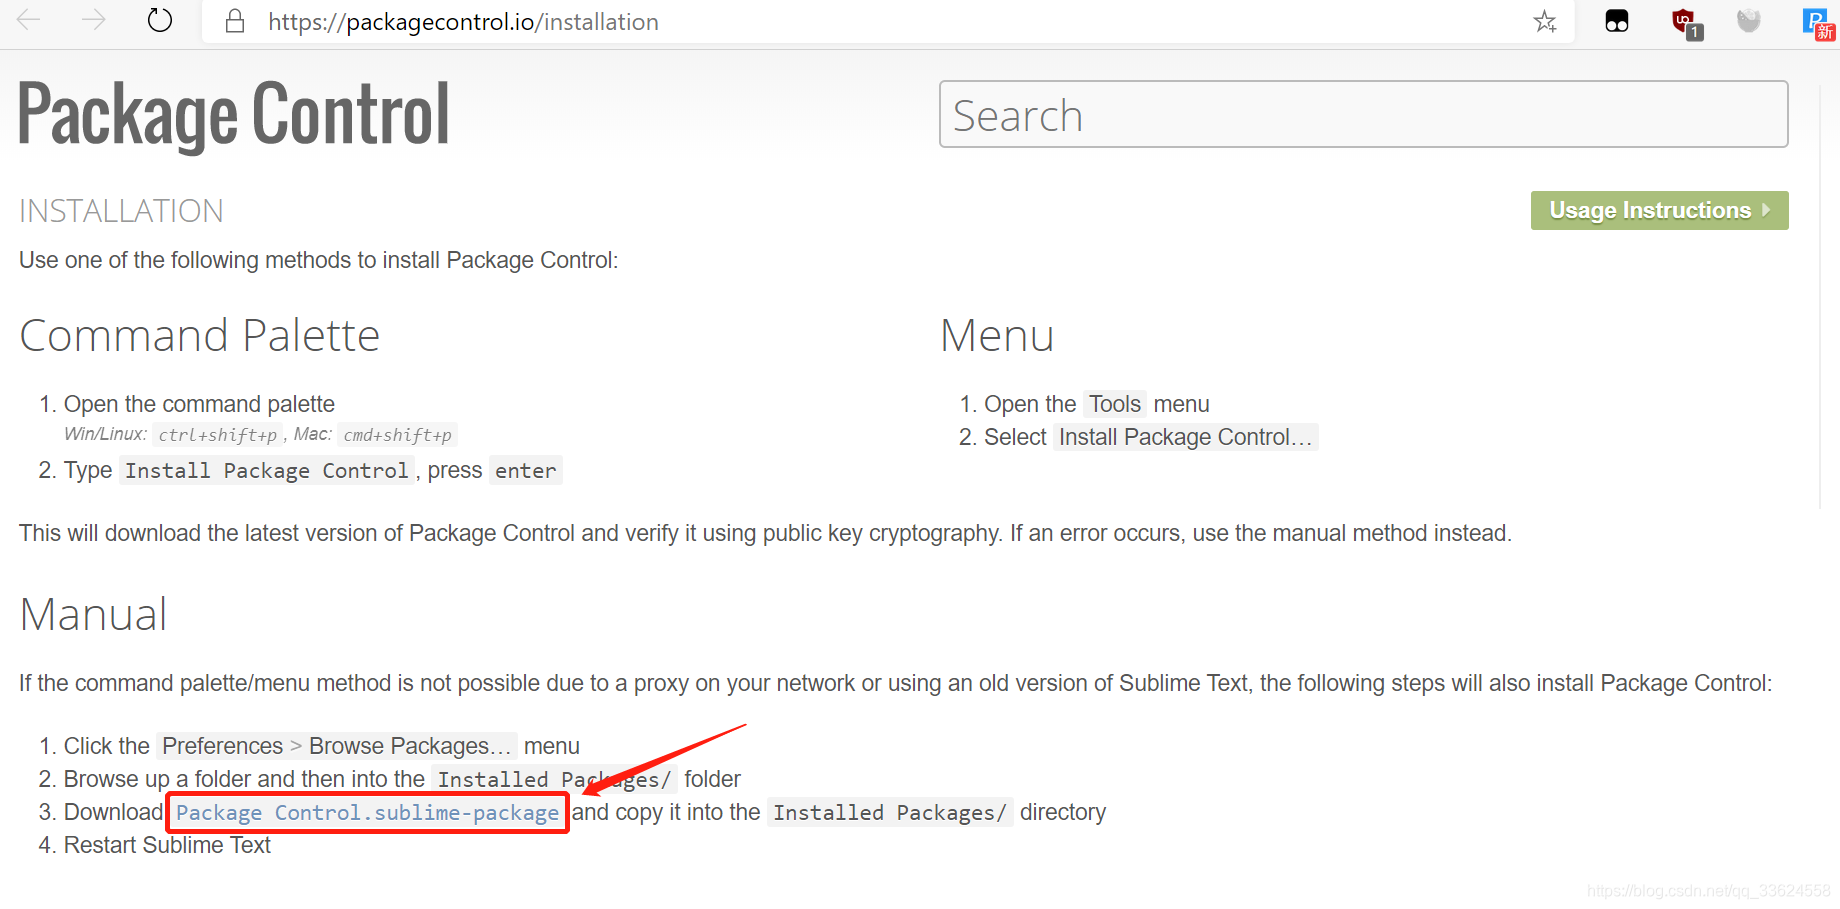Click the 'Tools' menu code text

coord(1114,404)
